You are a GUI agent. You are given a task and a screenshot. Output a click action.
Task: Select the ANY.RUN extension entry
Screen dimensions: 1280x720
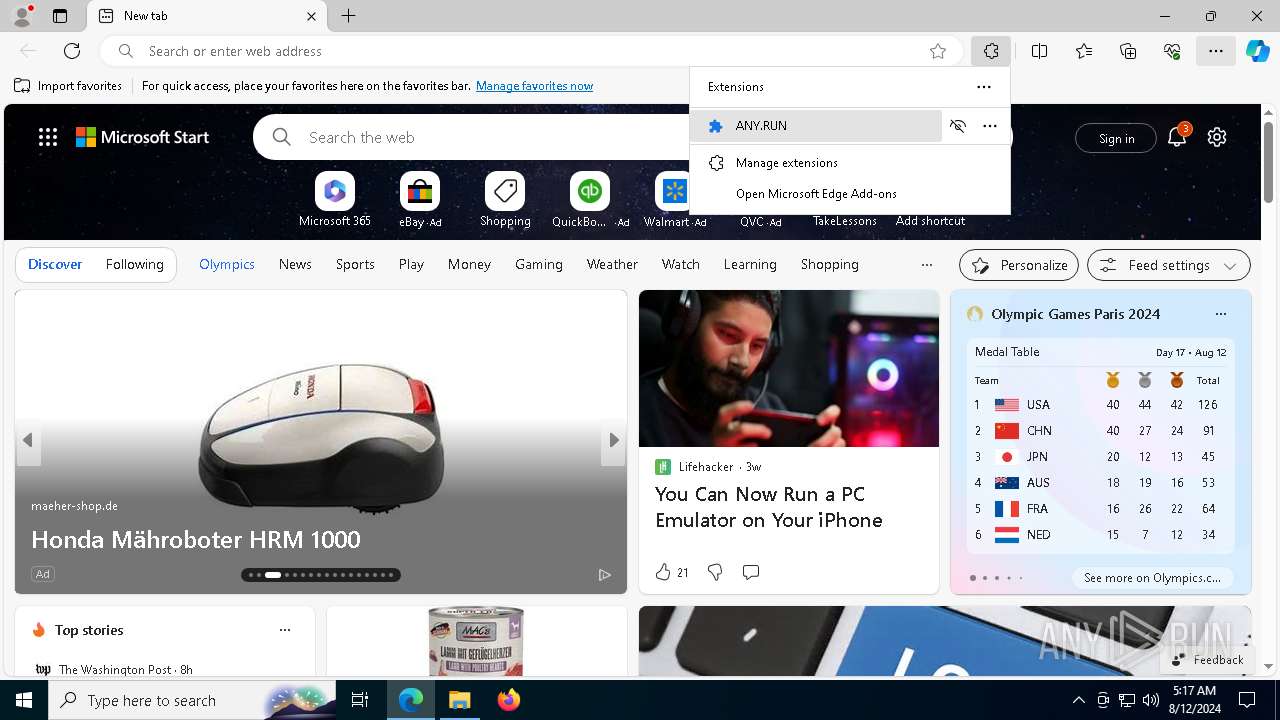pyautogui.click(x=816, y=126)
